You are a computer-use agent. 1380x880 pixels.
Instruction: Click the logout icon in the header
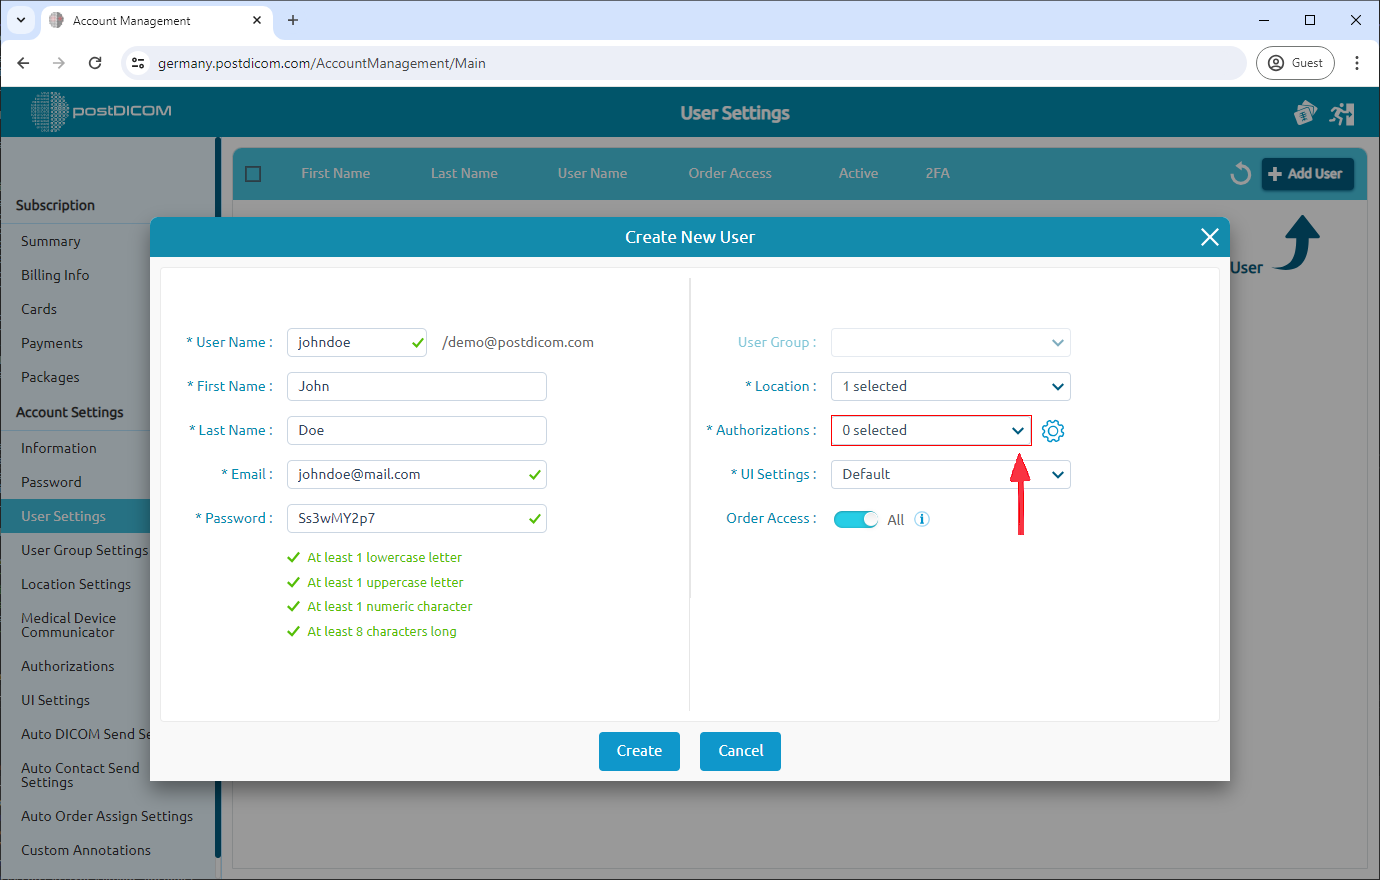1342,113
